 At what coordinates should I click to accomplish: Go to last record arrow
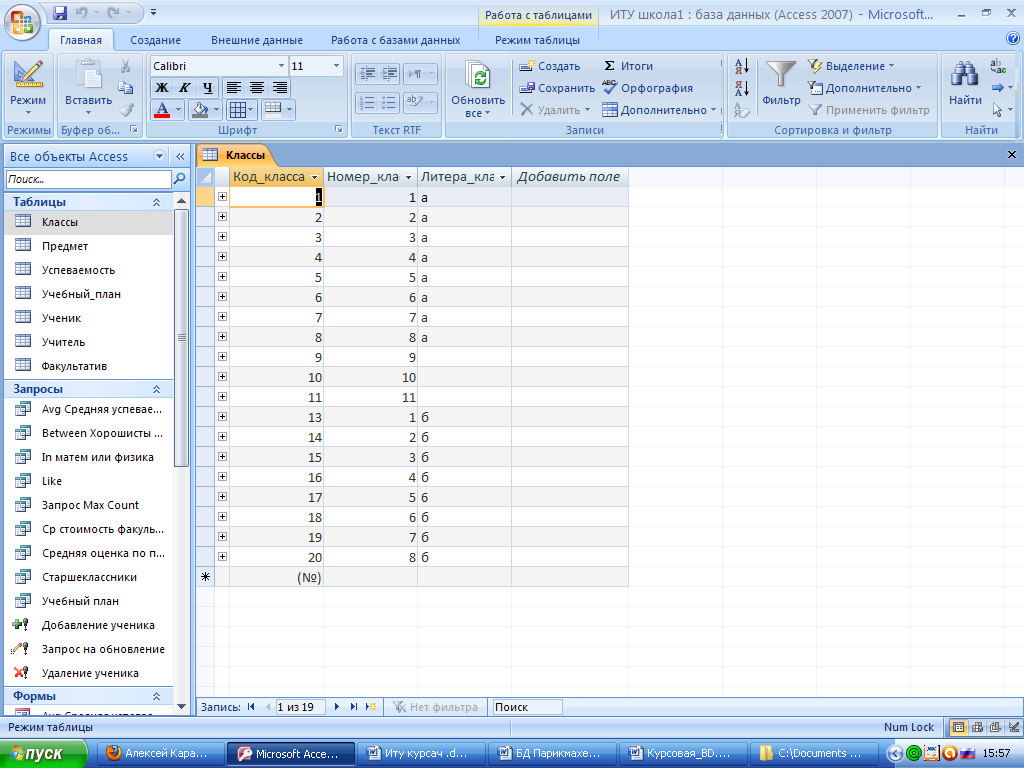point(354,707)
